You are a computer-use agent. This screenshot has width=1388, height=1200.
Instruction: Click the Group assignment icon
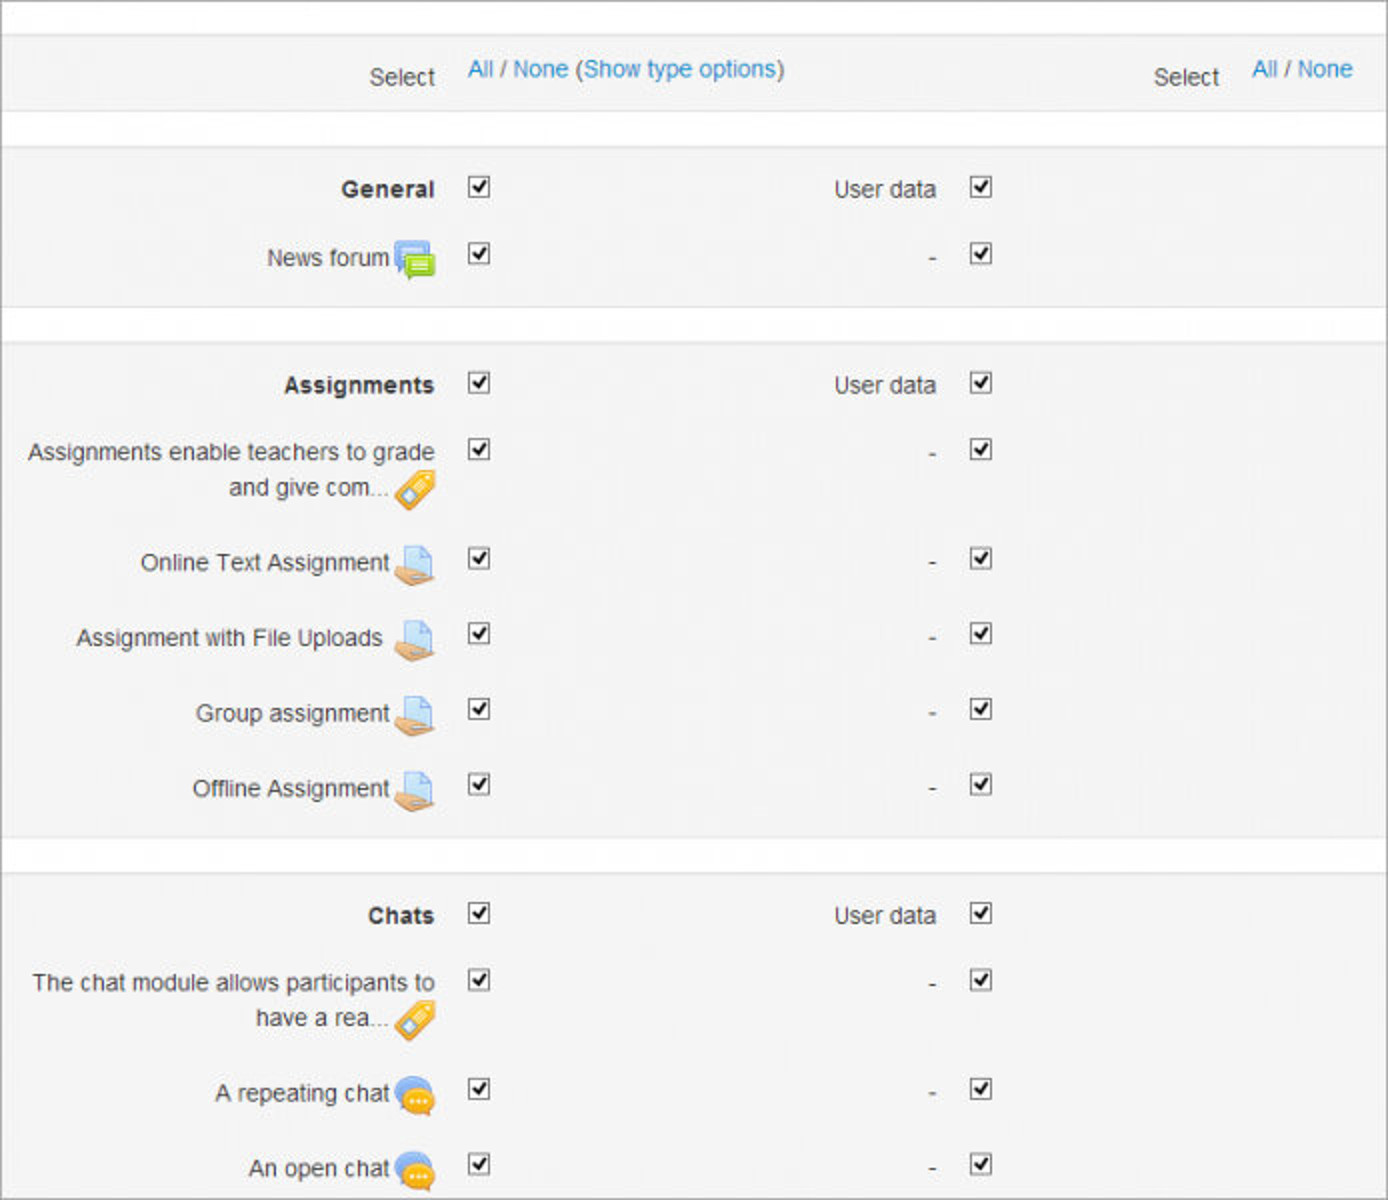tap(414, 715)
